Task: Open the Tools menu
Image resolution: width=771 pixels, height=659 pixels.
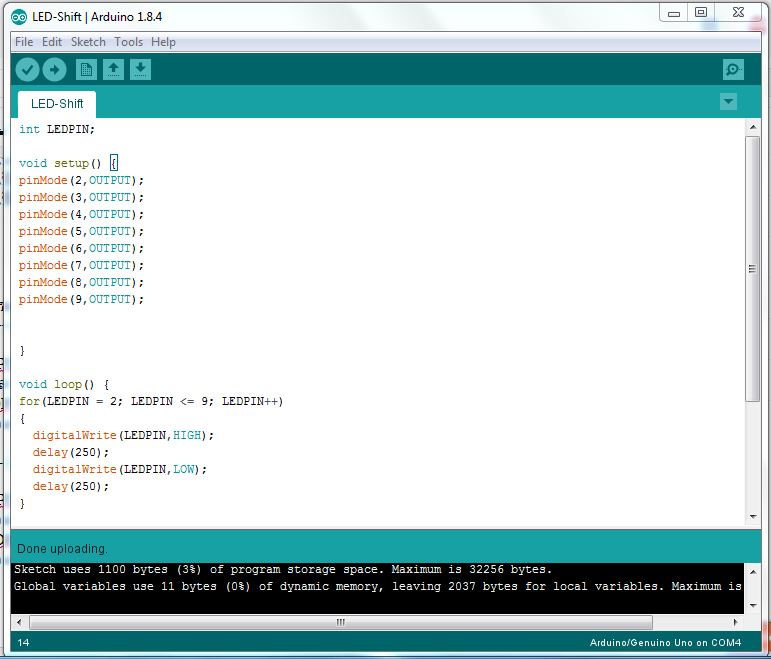Action: point(128,42)
